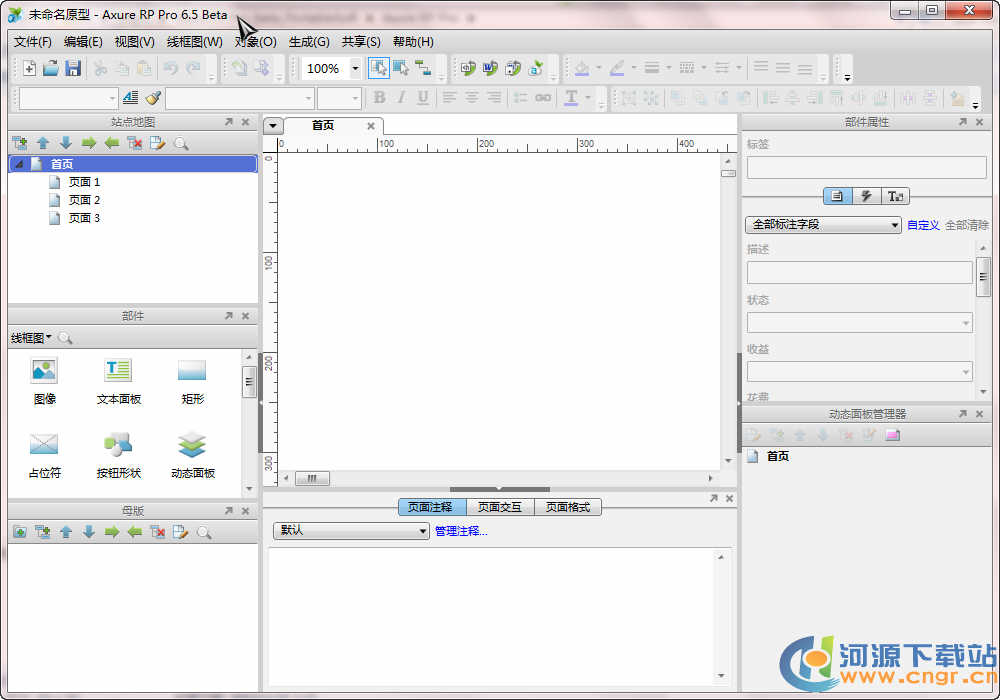1000x700 pixels.
Task: Activate the connector mode tool icon
Action: click(423, 68)
